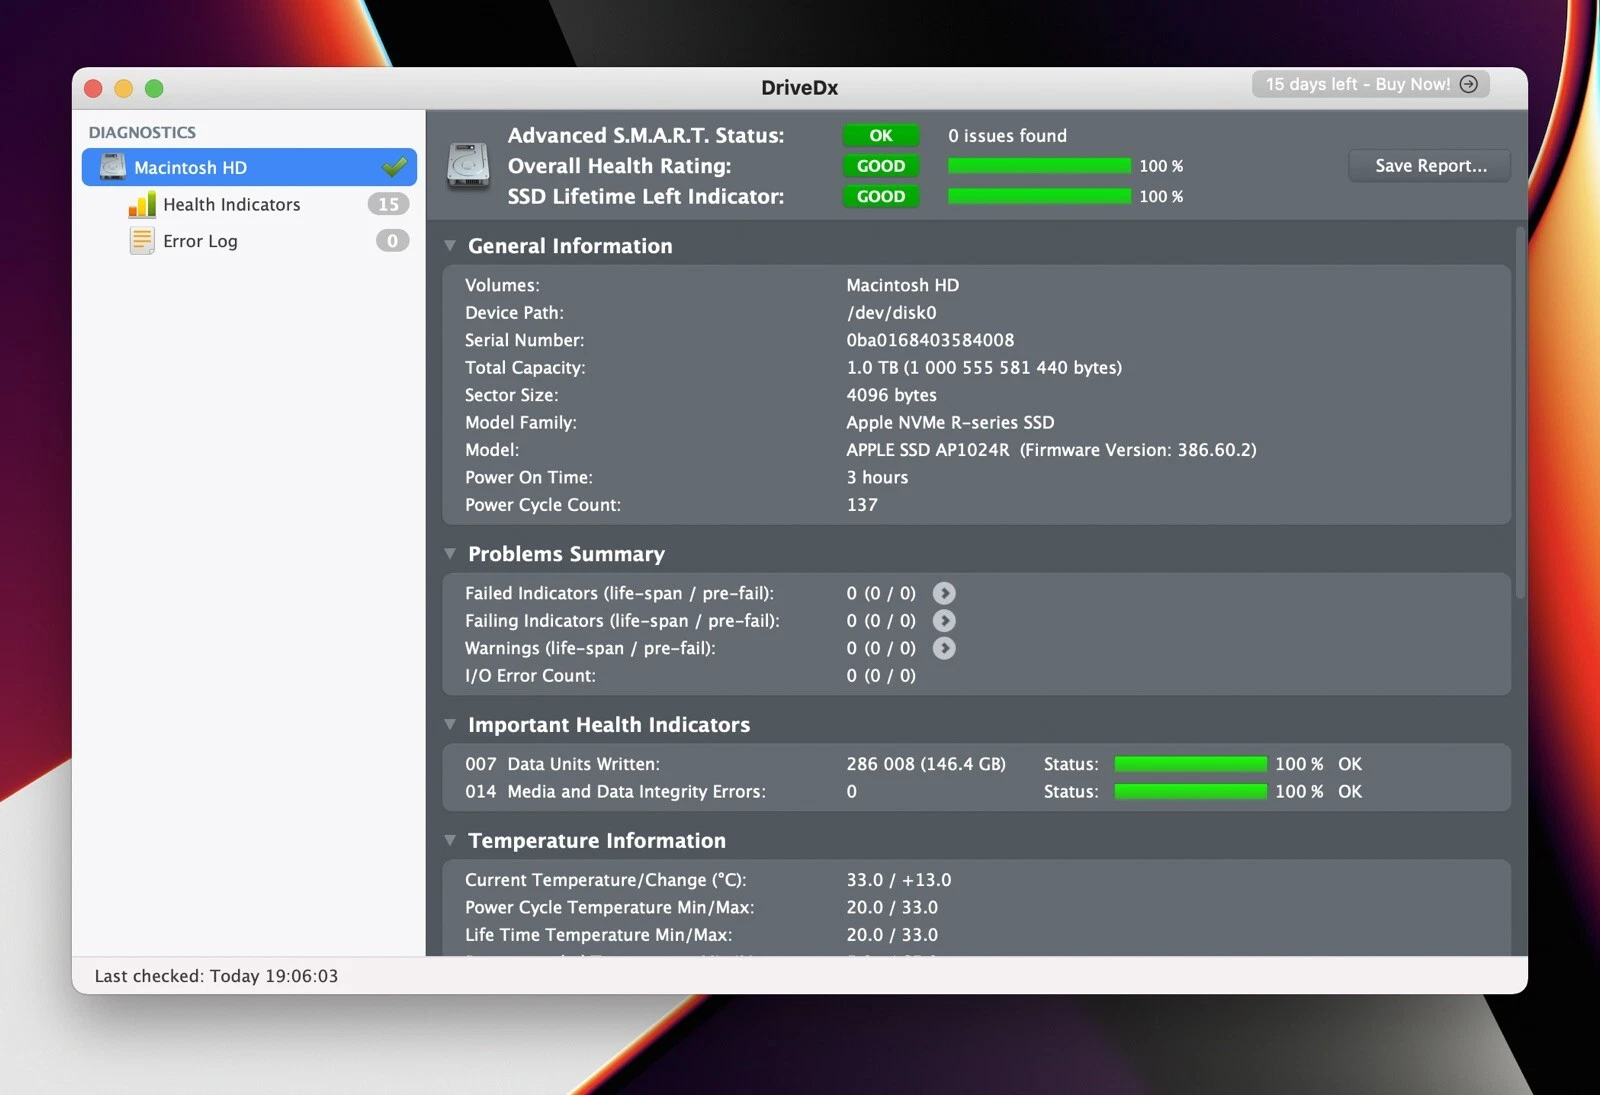
Task: Click the Save Report... button
Action: pyautogui.click(x=1430, y=166)
